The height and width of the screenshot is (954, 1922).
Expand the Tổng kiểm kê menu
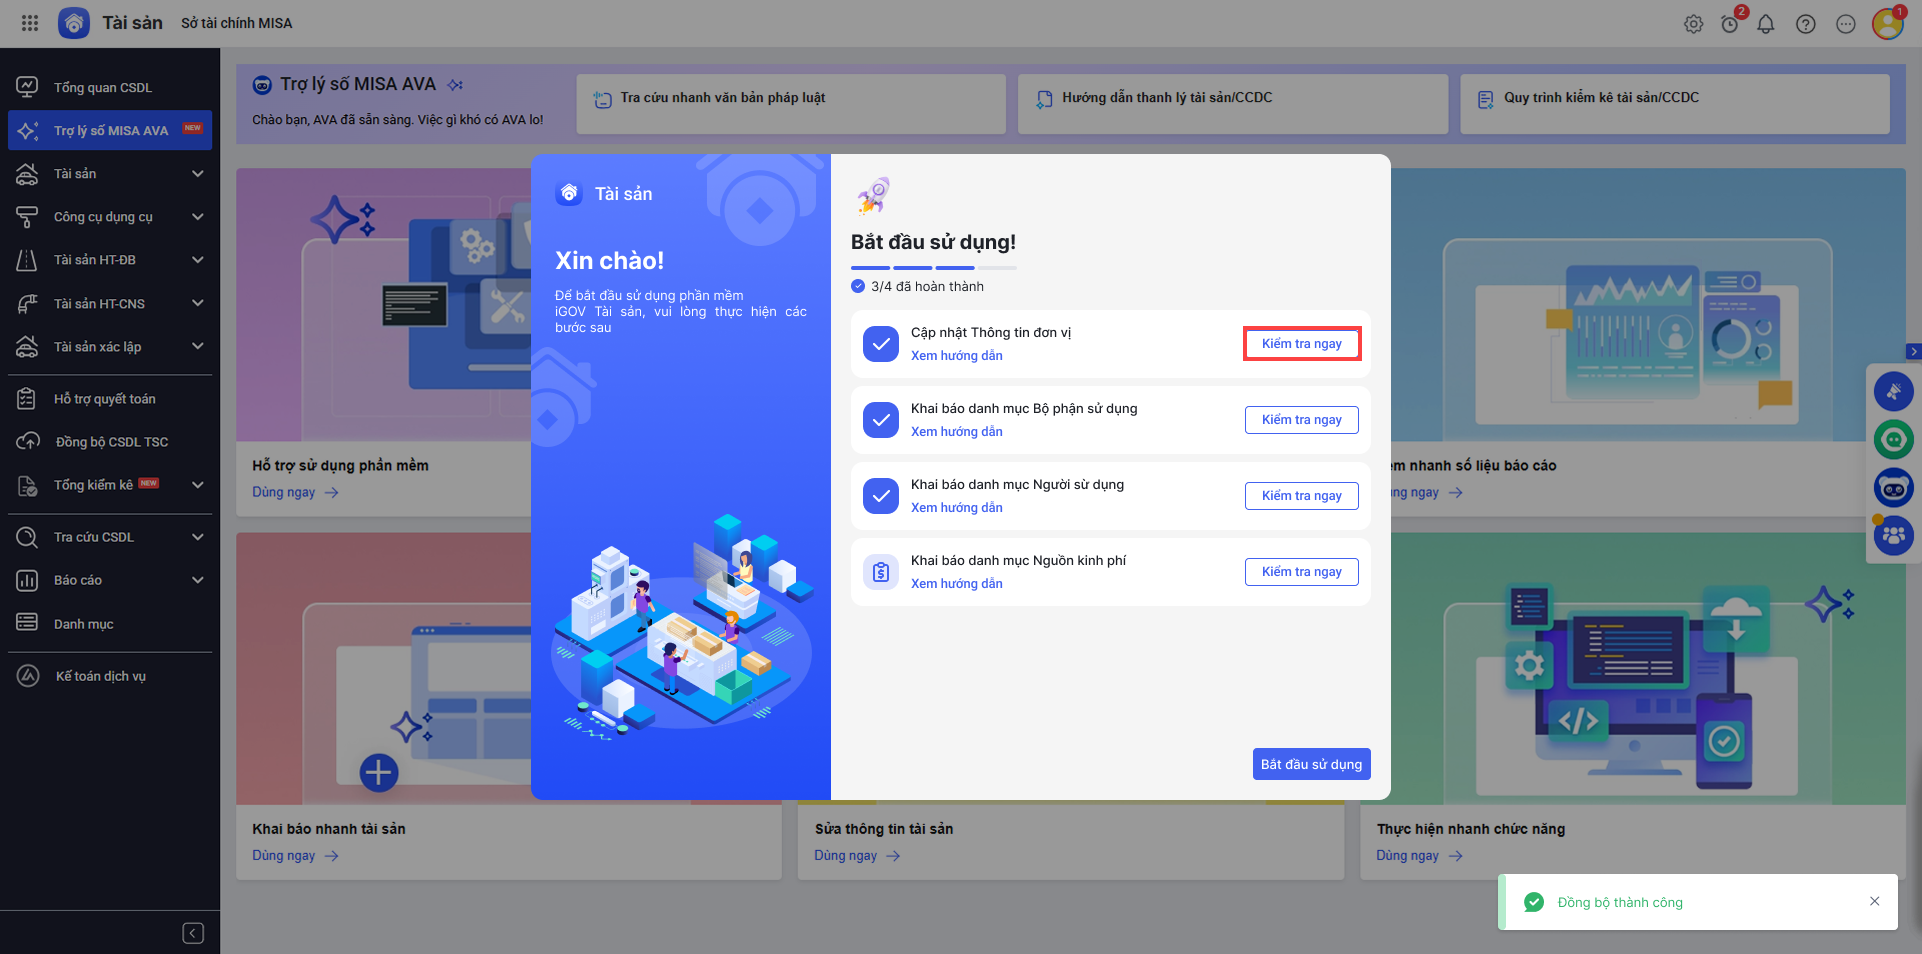point(198,485)
